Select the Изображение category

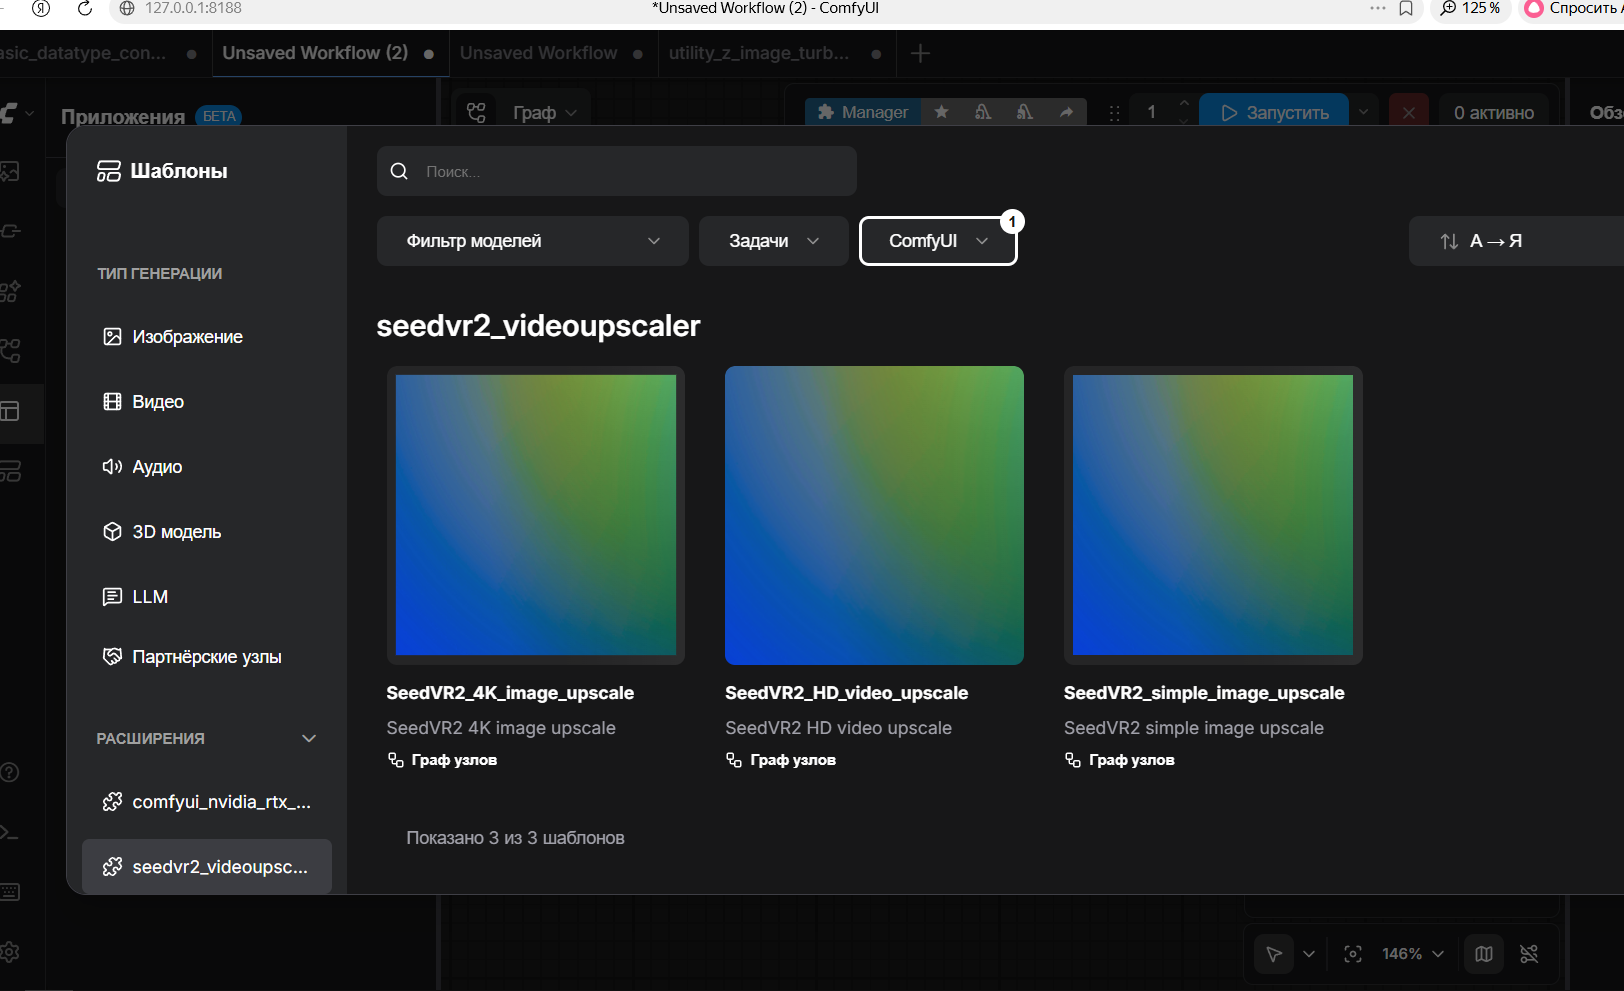[x=207, y=337]
